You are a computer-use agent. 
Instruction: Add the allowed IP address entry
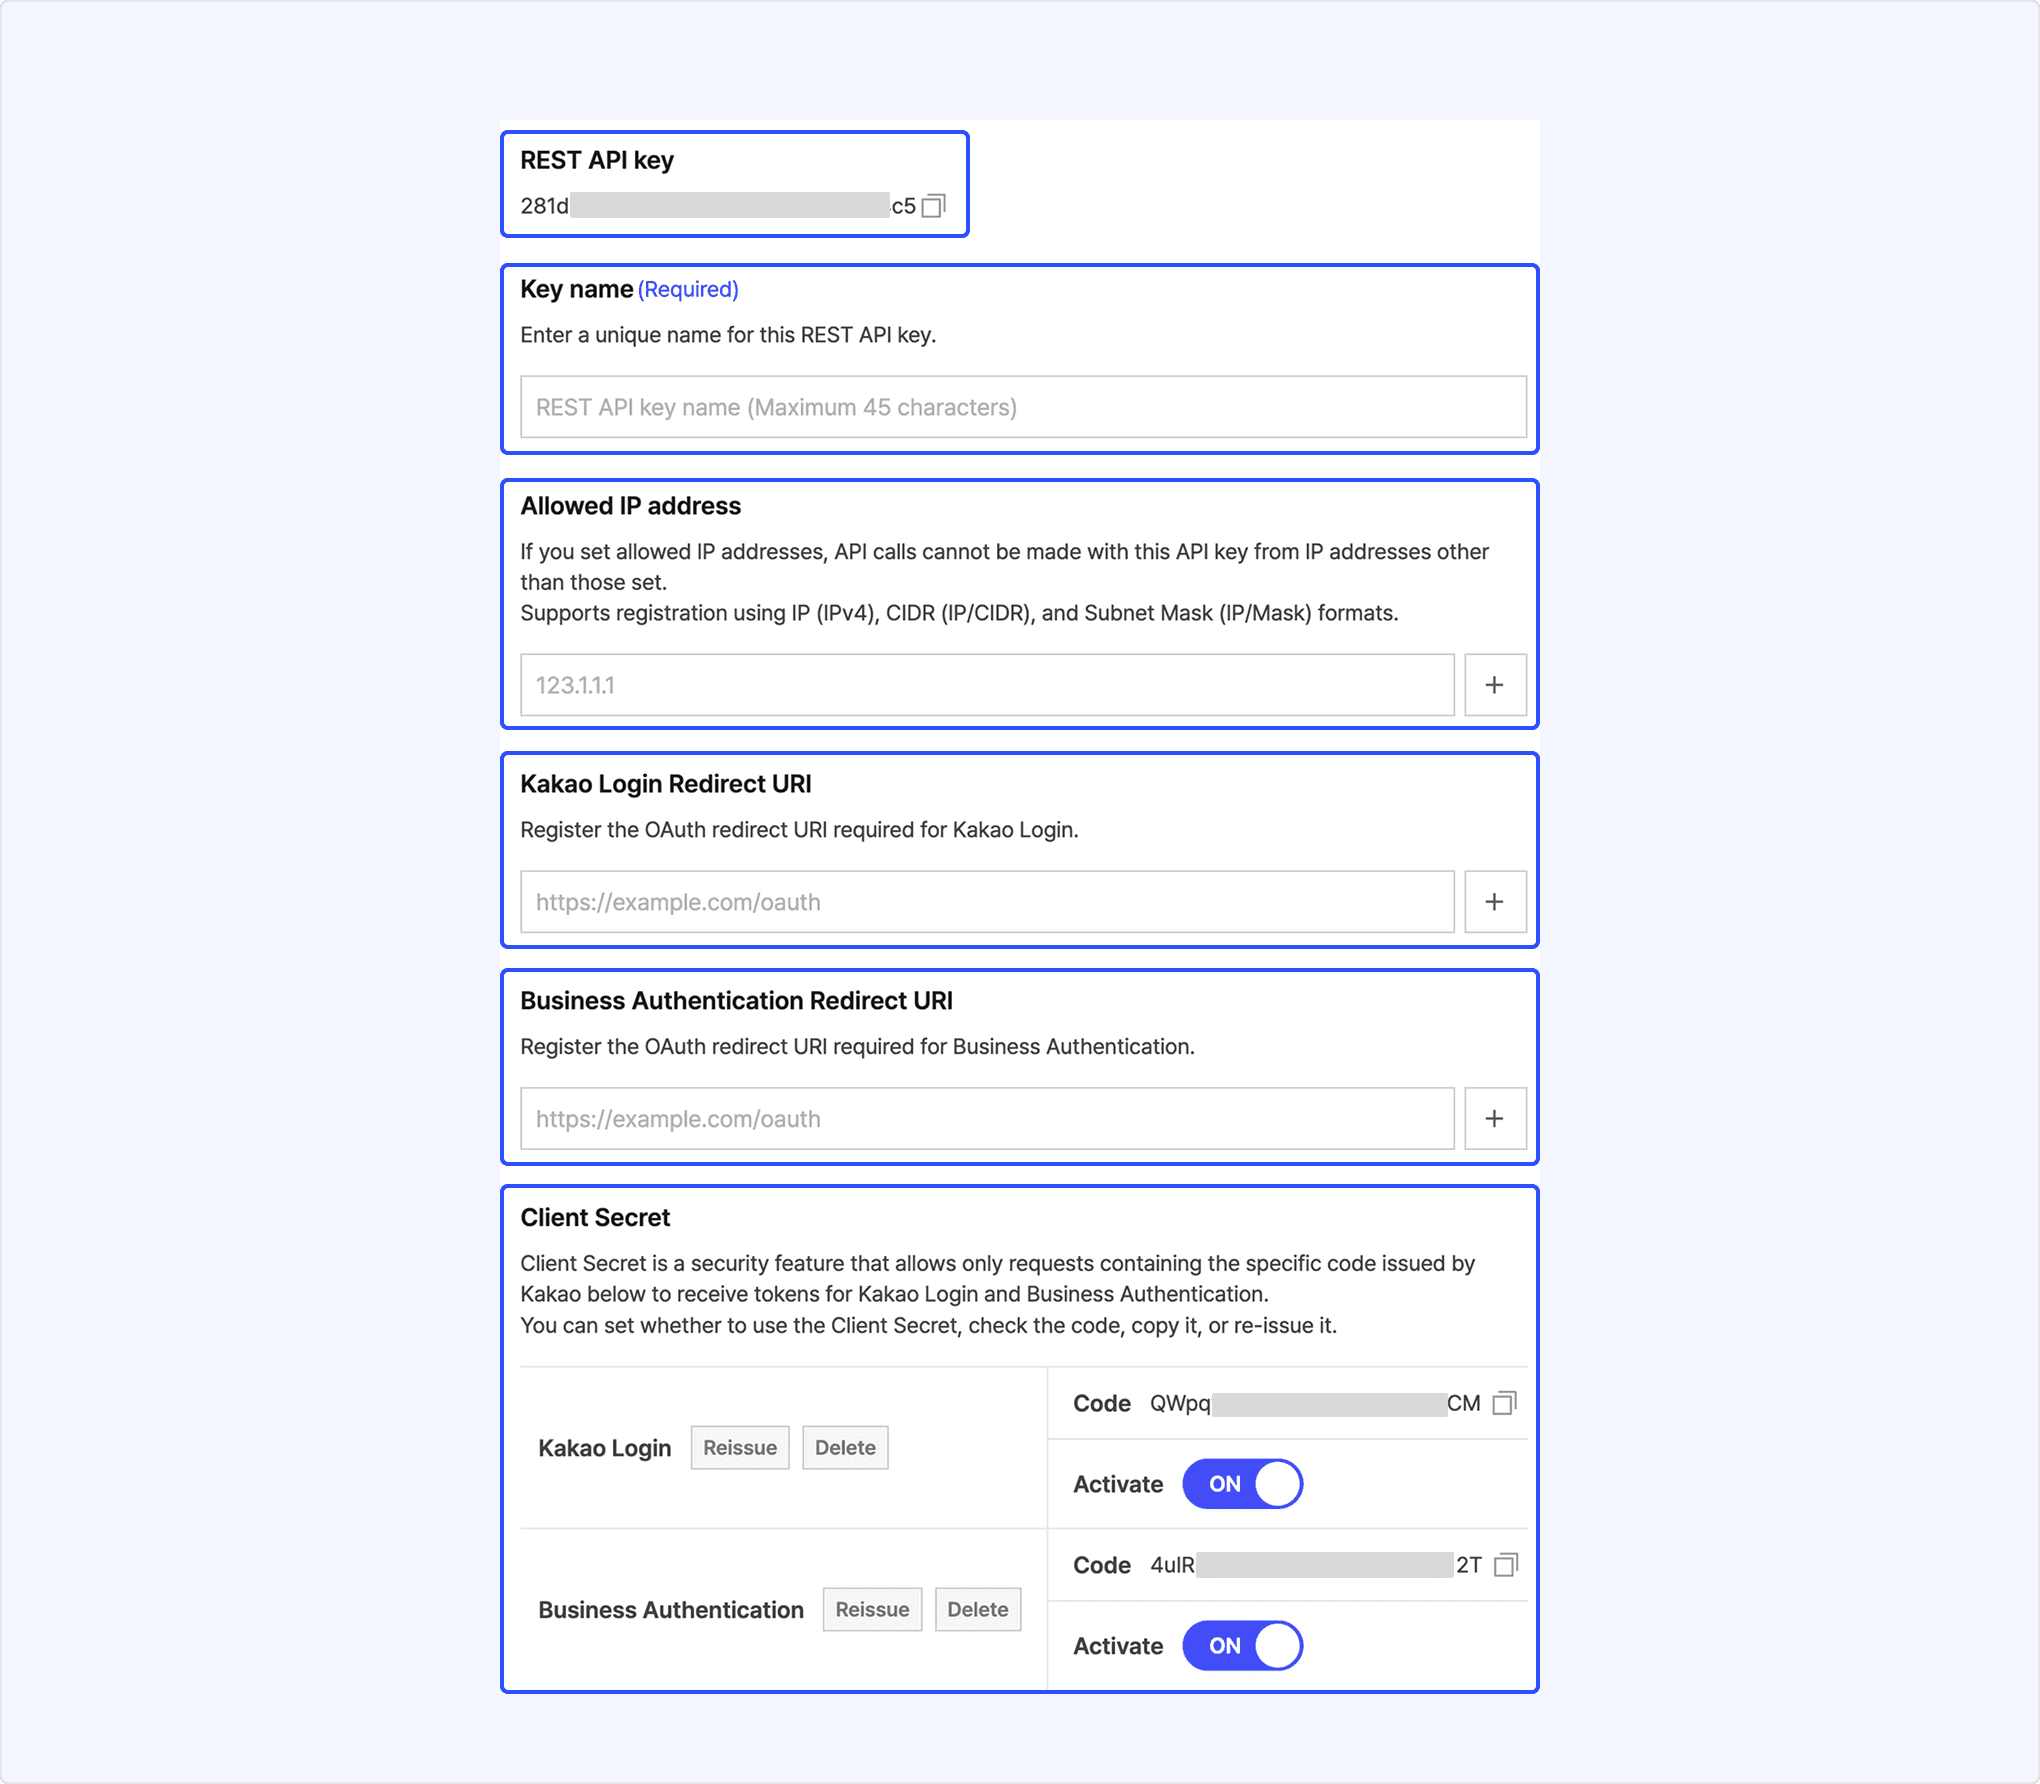pos(1495,685)
